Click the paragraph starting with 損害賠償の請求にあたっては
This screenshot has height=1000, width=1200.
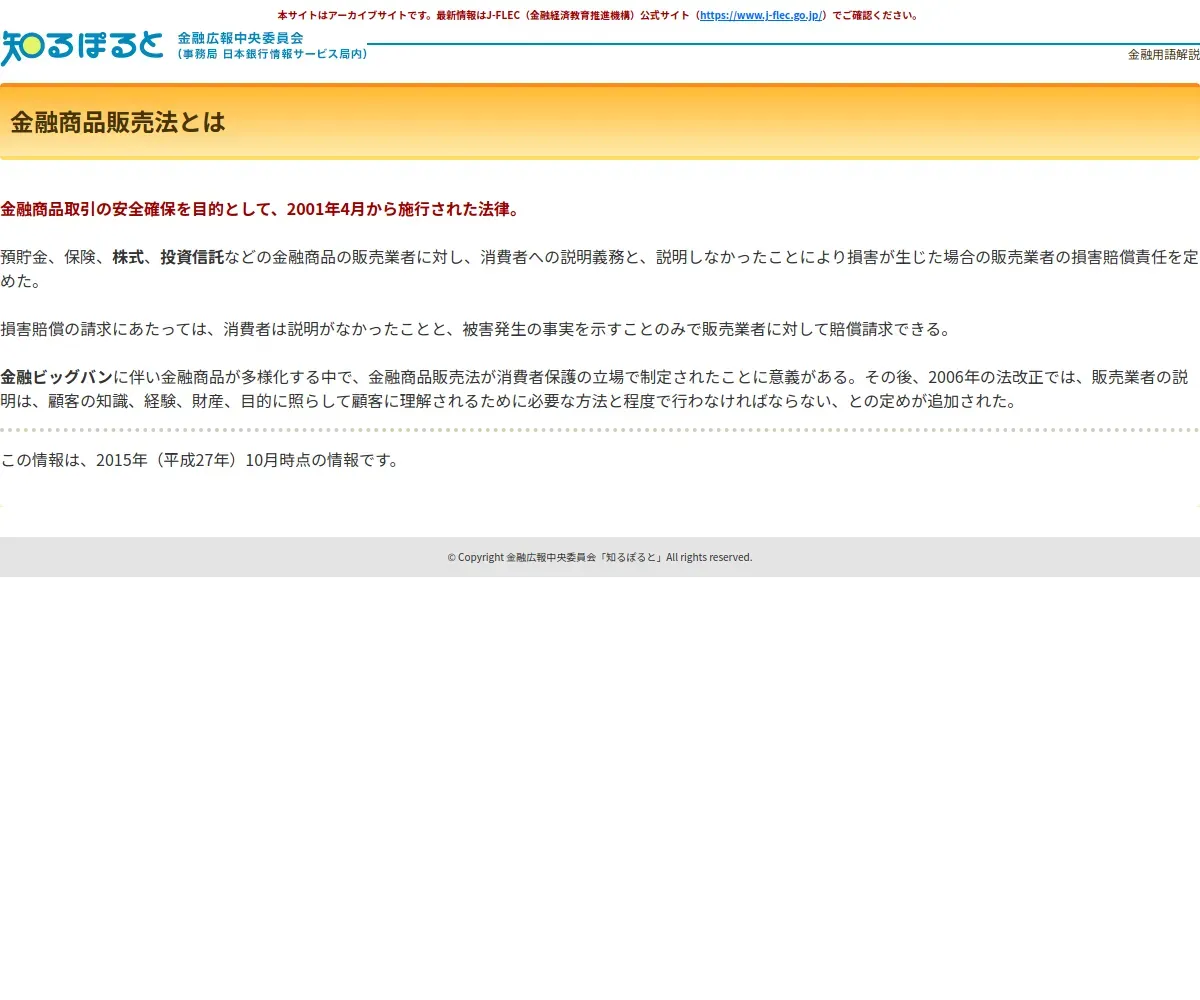click(476, 329)
